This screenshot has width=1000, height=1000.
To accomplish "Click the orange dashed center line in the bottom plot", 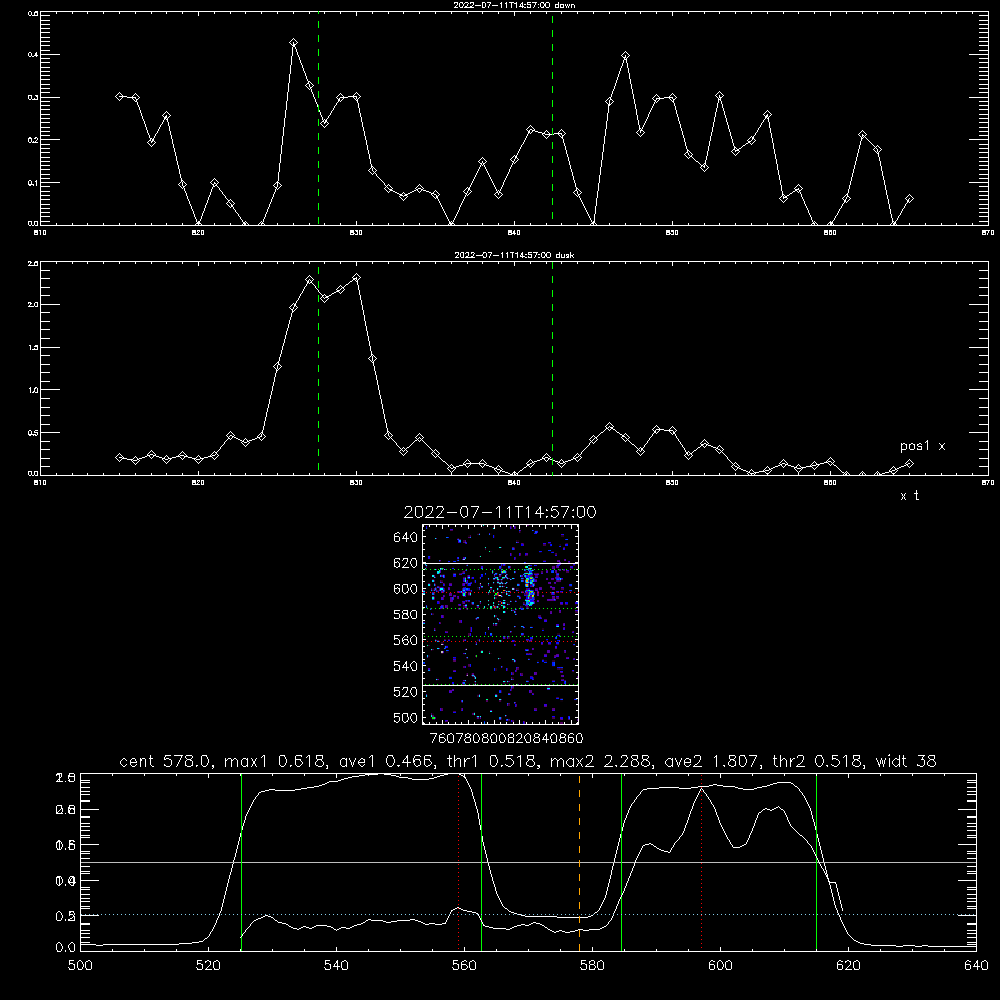I will coord(579,862).
